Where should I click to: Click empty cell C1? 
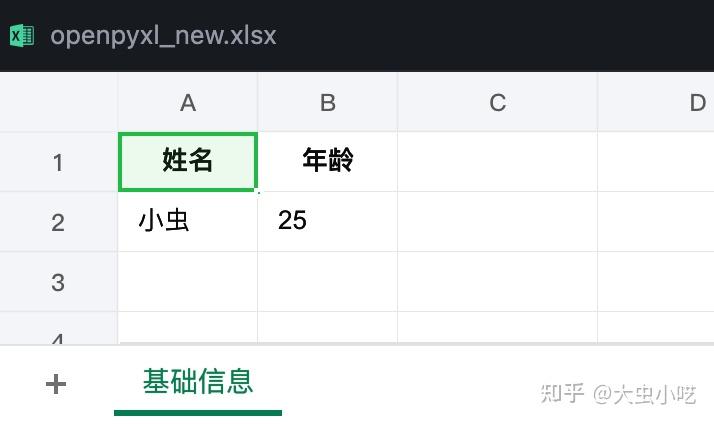tap(497, 162)
